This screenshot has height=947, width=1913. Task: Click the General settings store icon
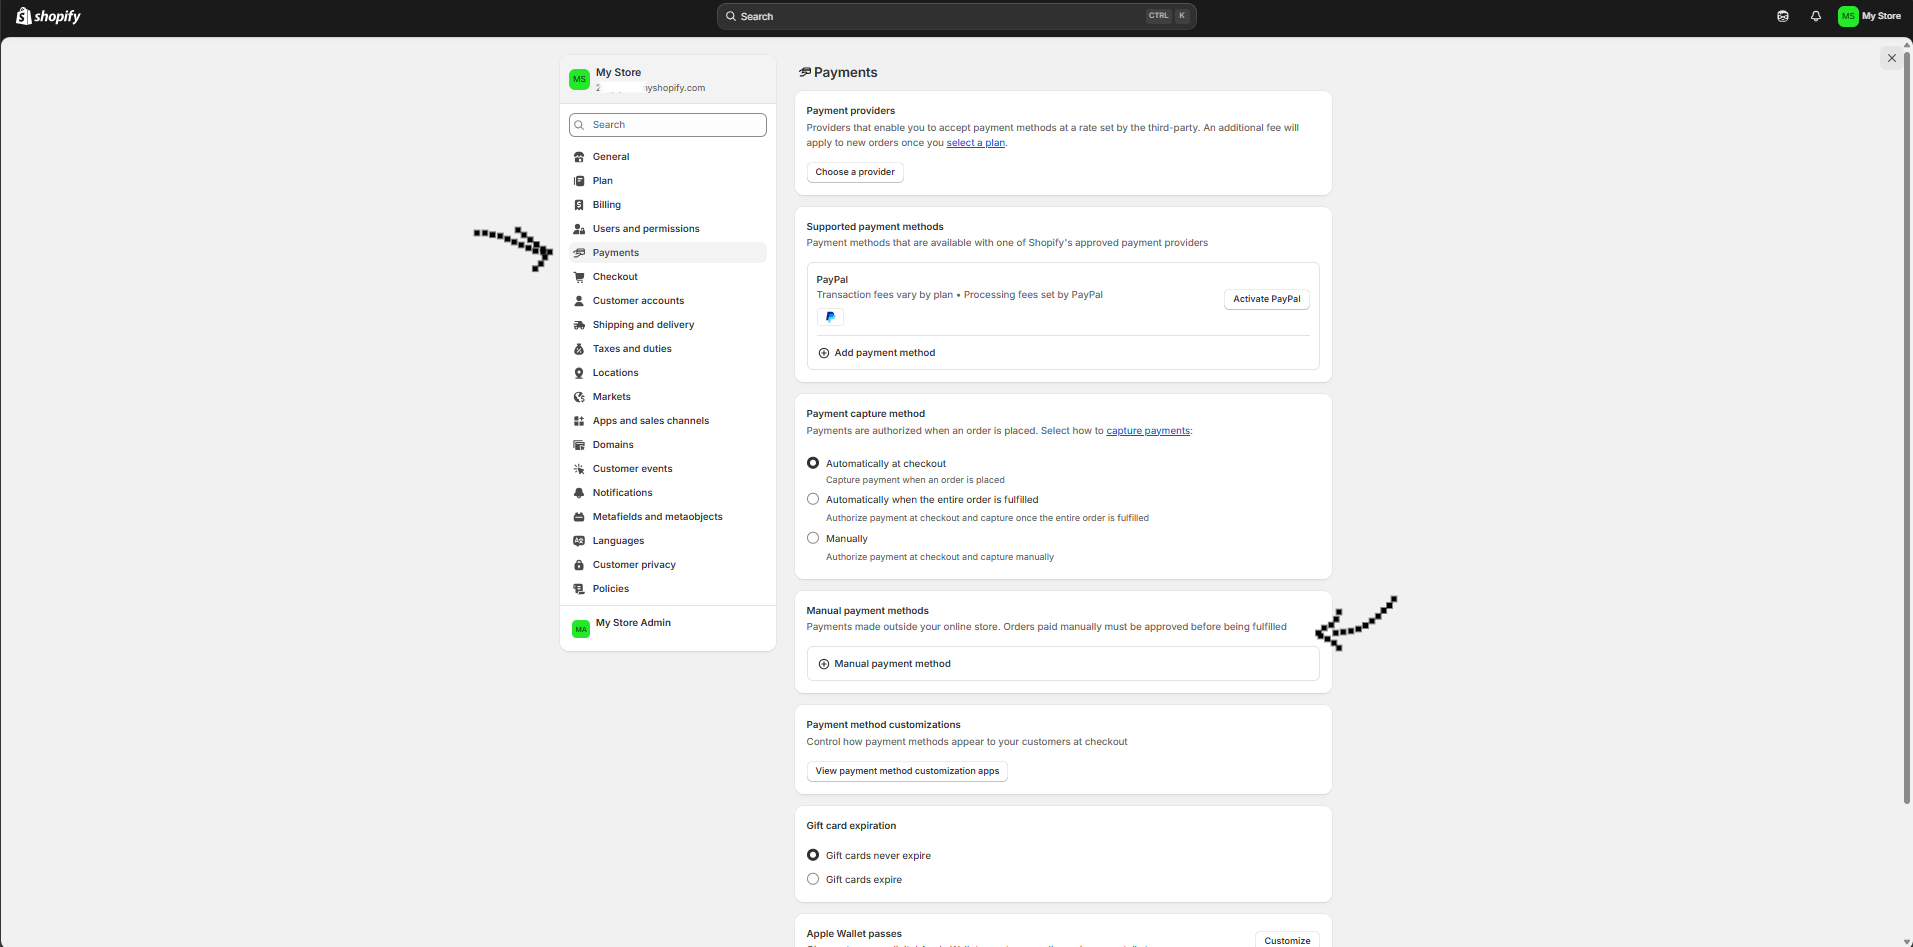(579, 157)
